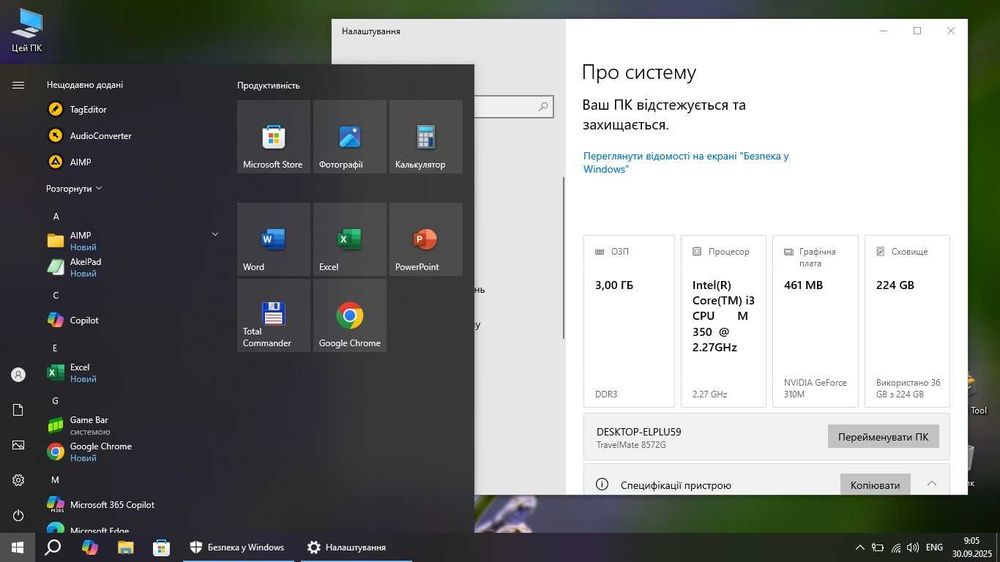Viewport: 1000px width, 562px height.
Task: Click the settings search box magnifier
Action: click(x=543, y=107)
